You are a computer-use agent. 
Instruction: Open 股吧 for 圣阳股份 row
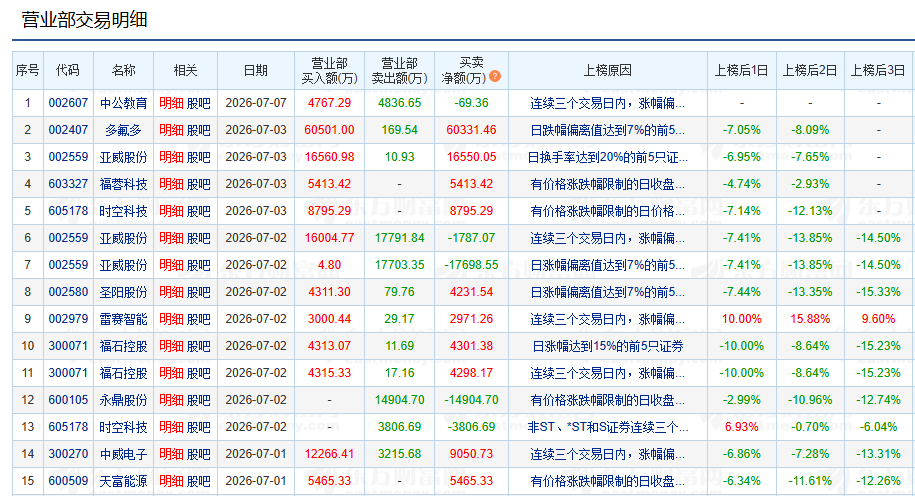click(x=198, y=292)
